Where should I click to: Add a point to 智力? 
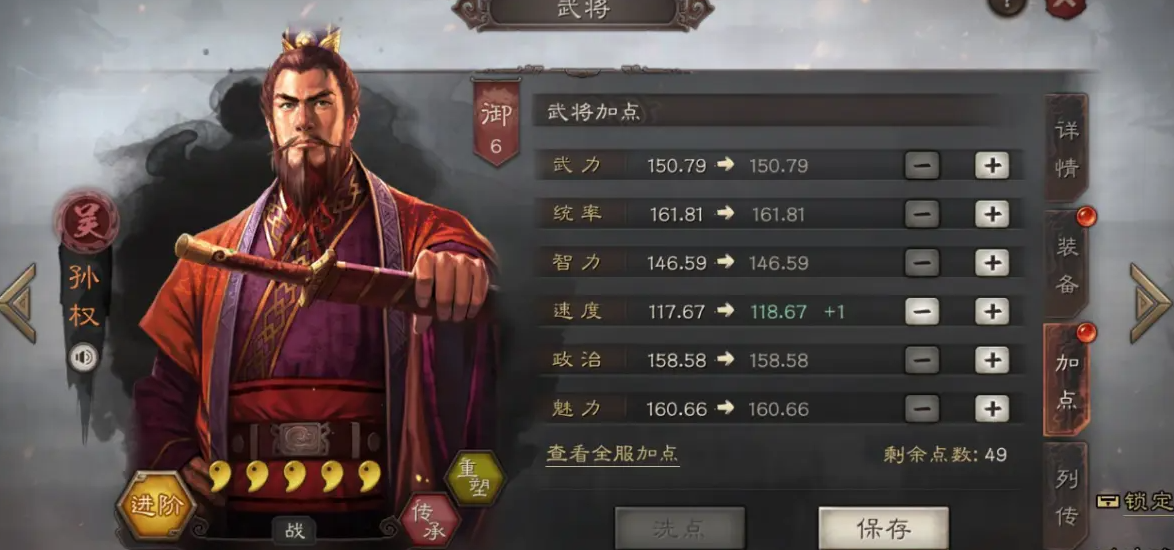991,263
